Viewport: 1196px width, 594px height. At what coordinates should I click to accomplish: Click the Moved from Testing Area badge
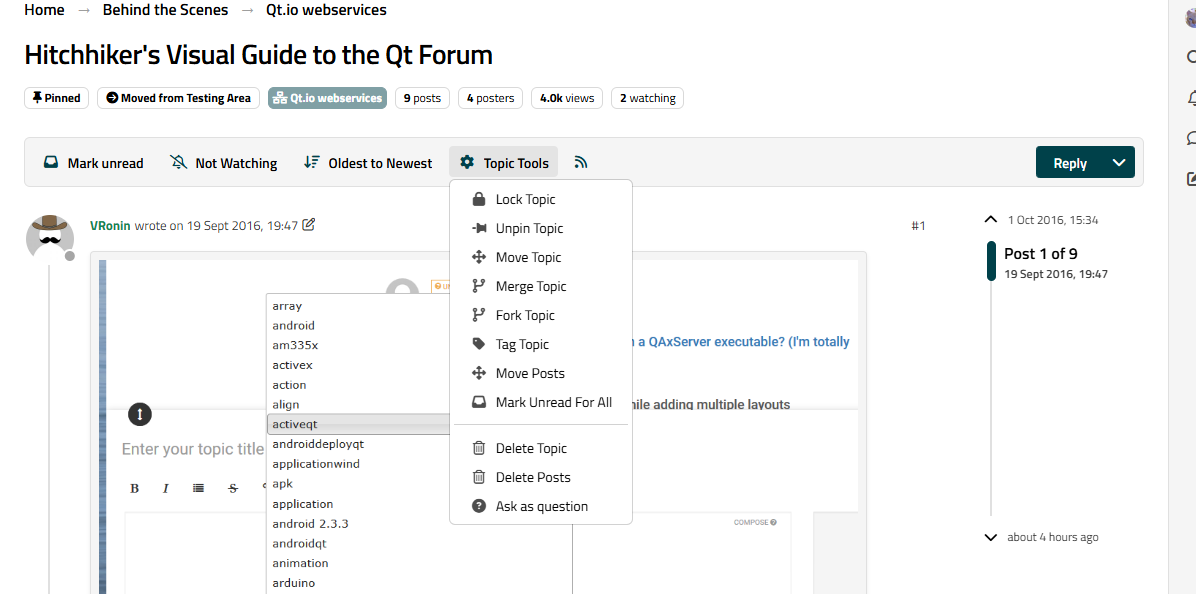click(178, 98)
